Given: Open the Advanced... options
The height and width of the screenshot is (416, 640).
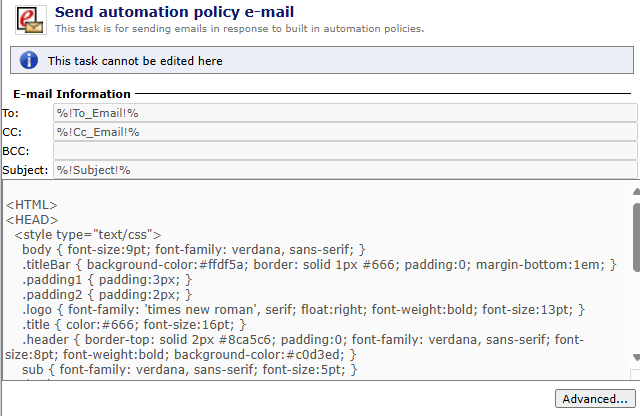Looking at the screenshot, I should pyautogui.click(x=594, y=399).
